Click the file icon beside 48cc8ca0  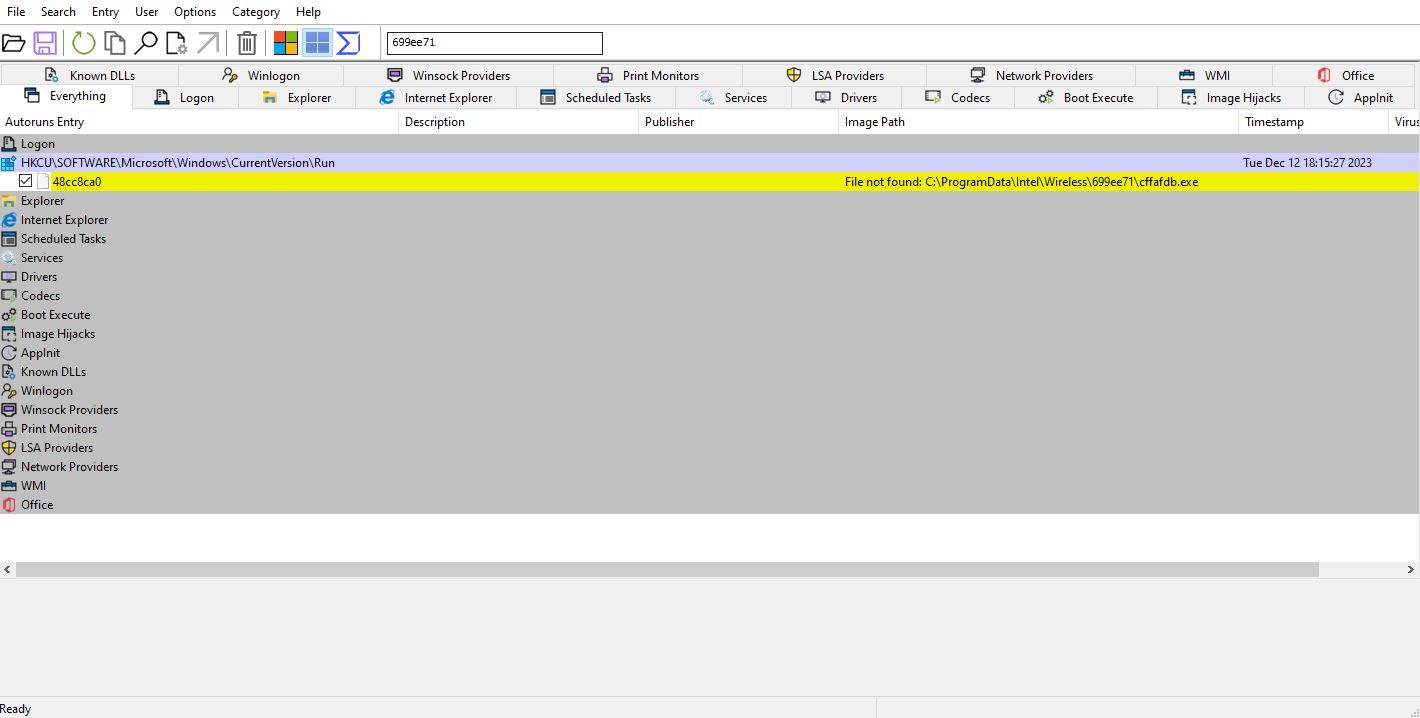click(43, 181)
